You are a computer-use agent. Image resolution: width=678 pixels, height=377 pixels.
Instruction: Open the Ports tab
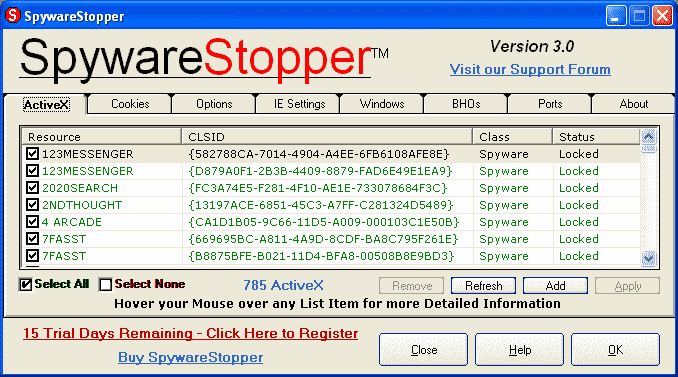550,104
